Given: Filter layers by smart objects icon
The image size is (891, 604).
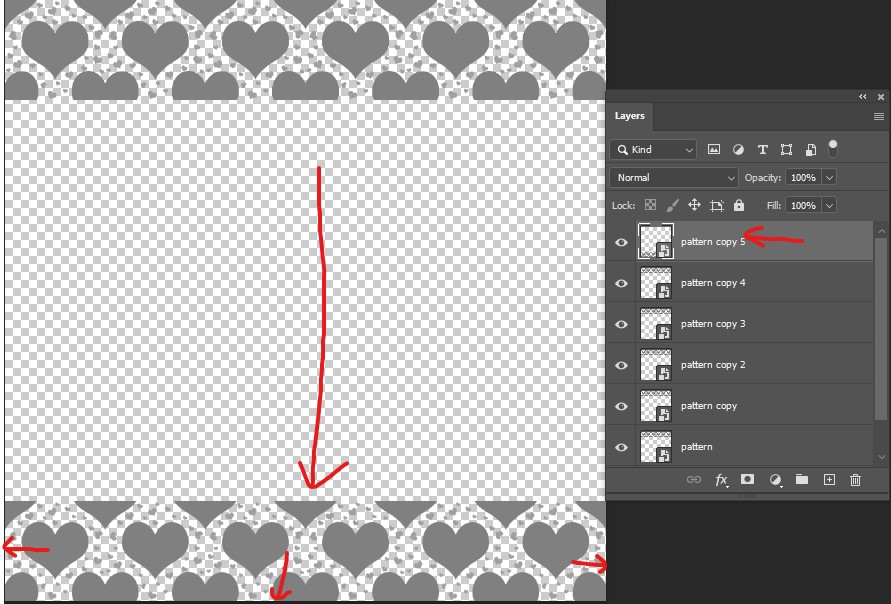Looking at the screenshot, I should tap(811, 149).
